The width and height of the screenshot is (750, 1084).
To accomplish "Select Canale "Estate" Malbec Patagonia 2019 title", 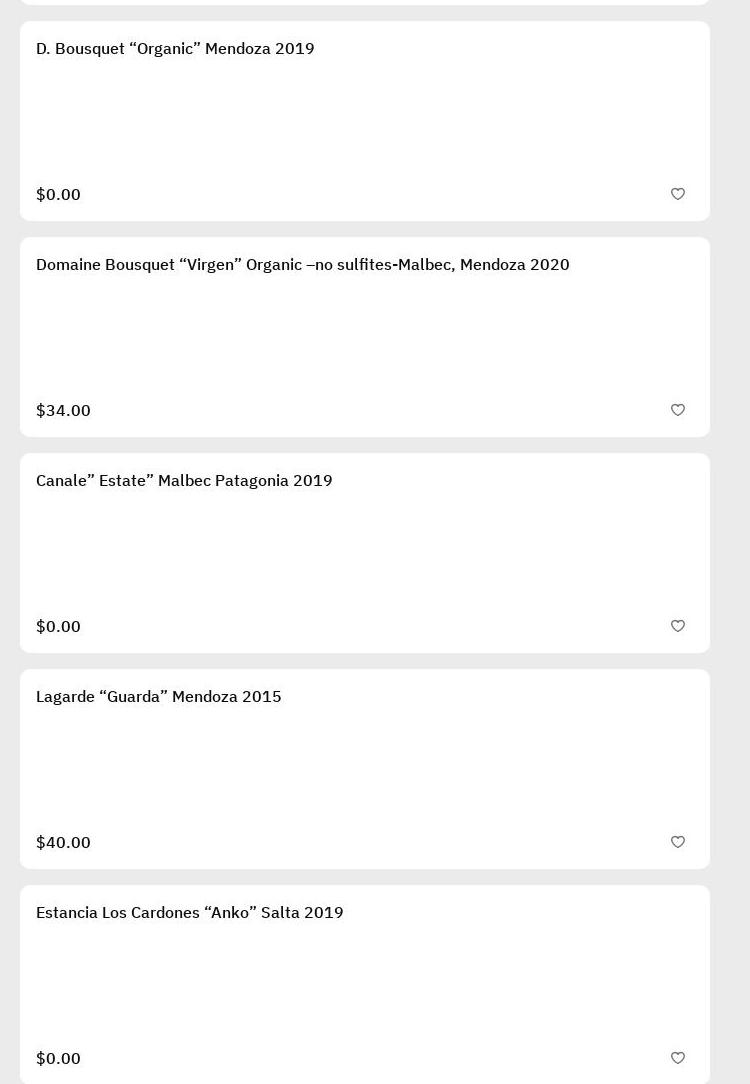I will click(x=184, y=481).
